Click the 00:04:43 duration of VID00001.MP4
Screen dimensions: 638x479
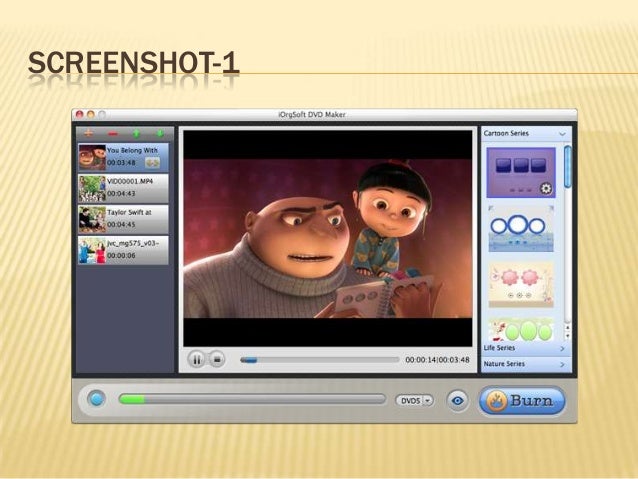tap(121, 193)
